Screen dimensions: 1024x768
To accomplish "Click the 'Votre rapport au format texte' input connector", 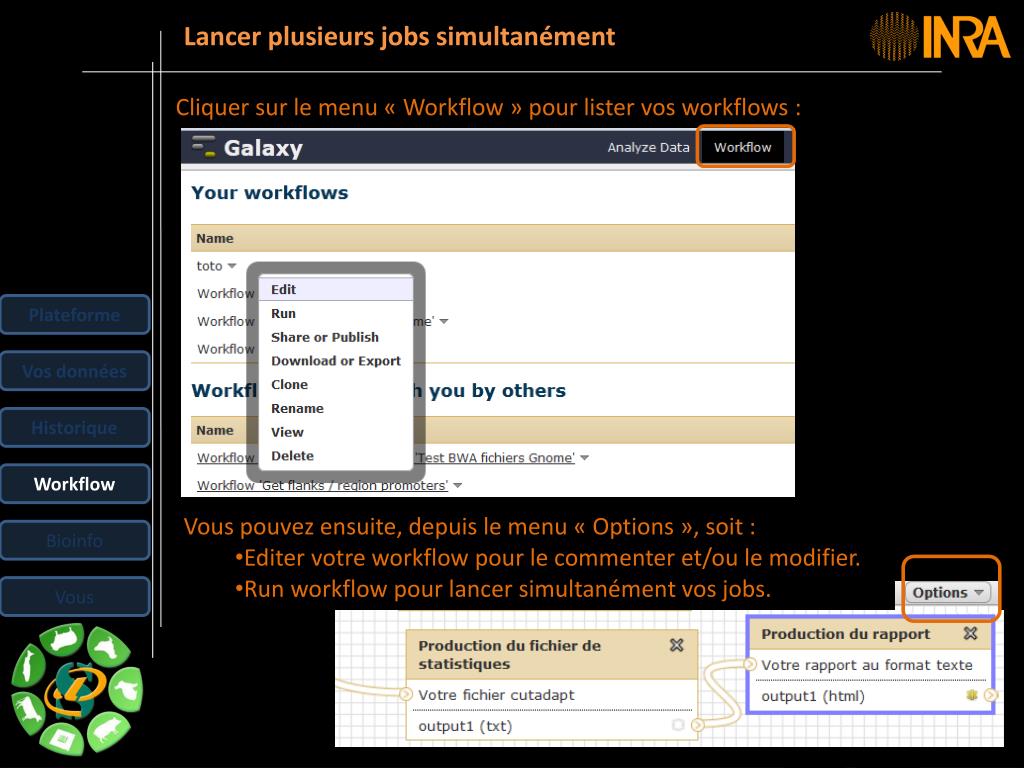I will (x=750, y=664).
